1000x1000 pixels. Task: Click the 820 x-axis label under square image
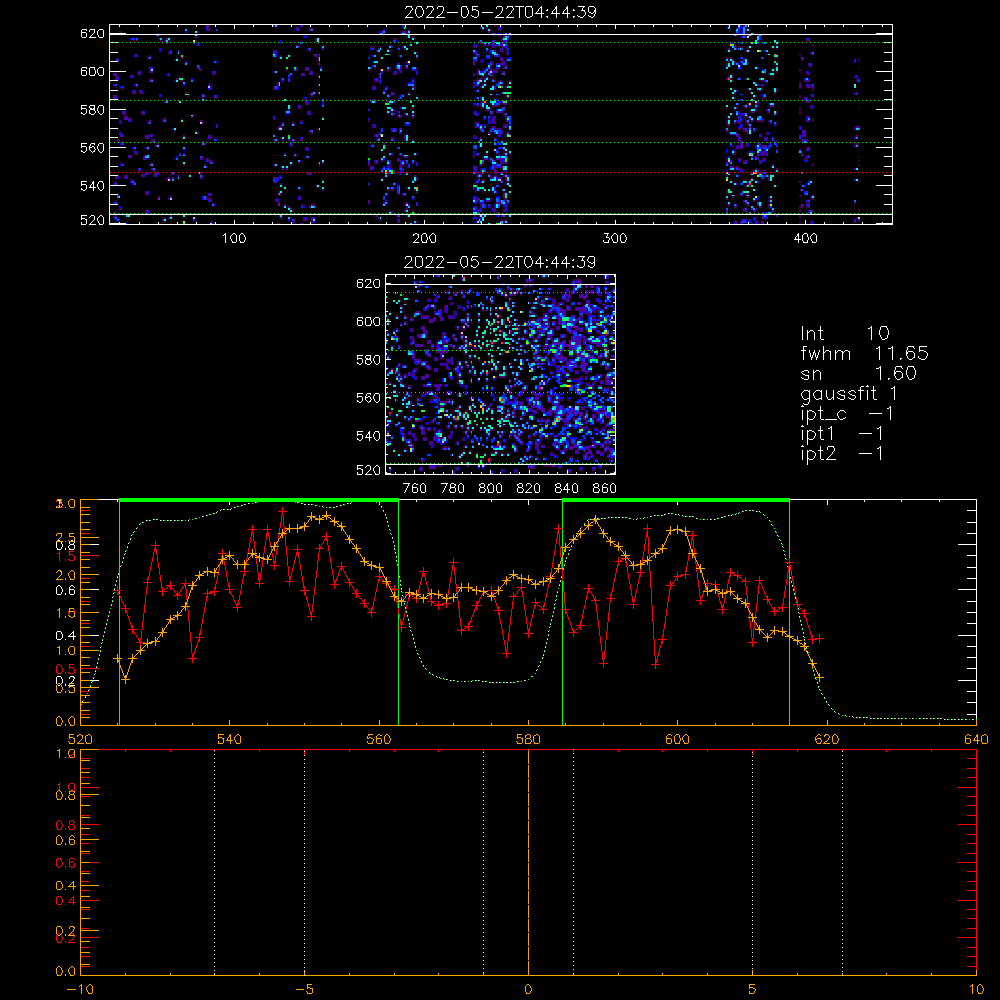(529, 489)
